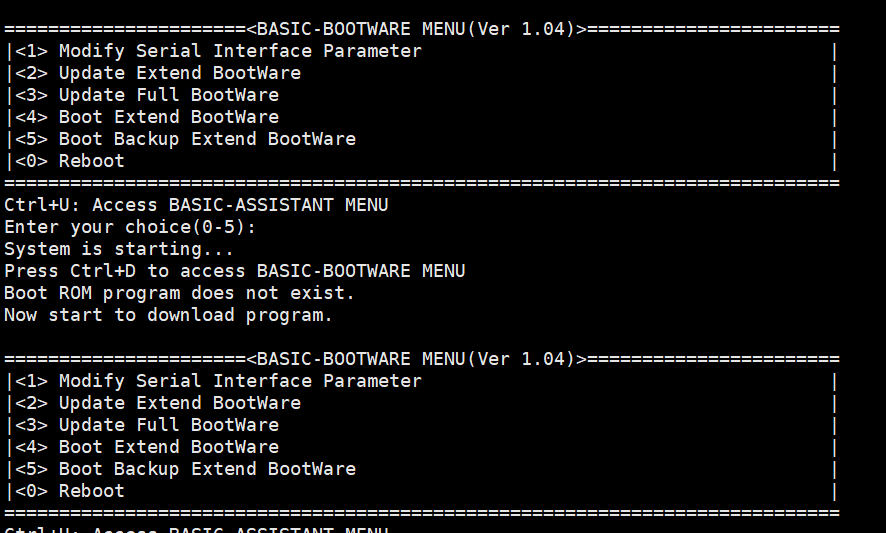Select Boot Backup Extend BootWare in second menu

click(x=206, y=469)
